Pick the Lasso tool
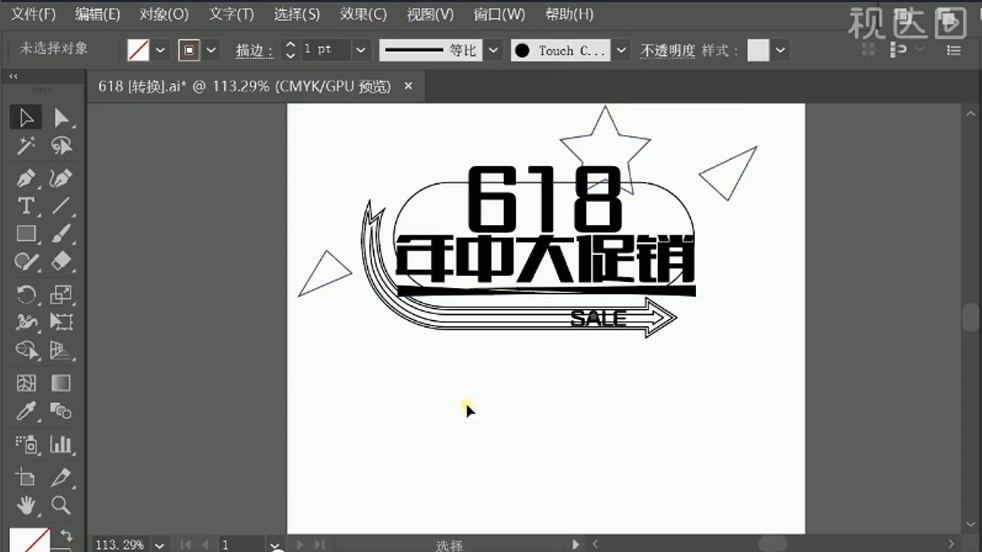This screenshot has width=982, height=552. [x=61, y=146]
